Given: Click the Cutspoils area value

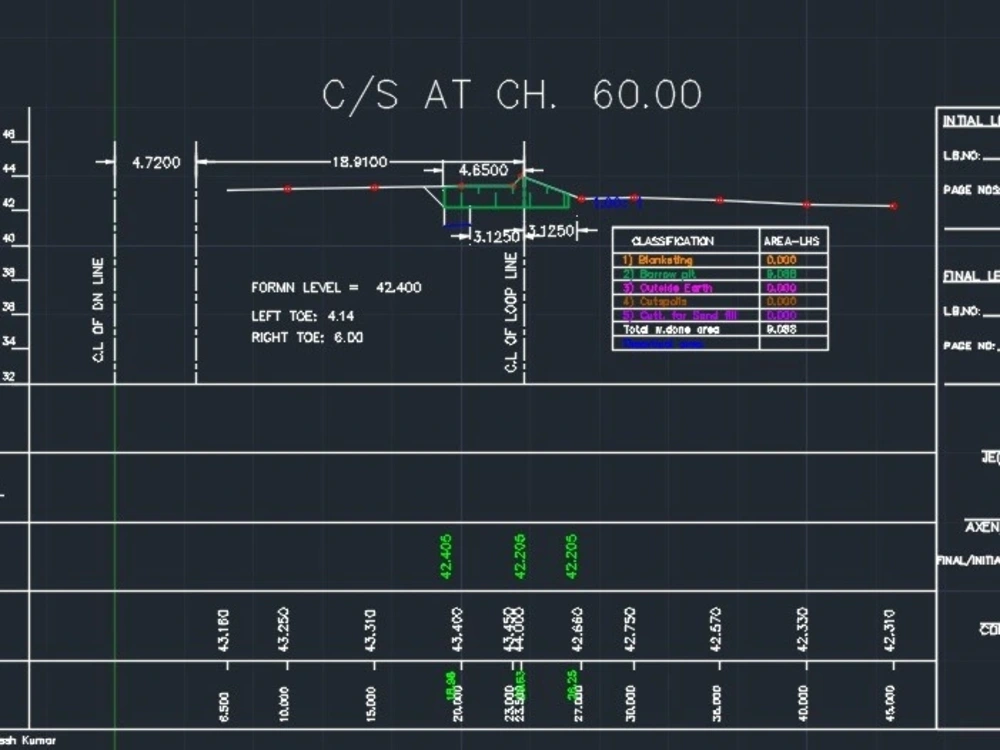Looking at the screenshot, I should (781, 302).
